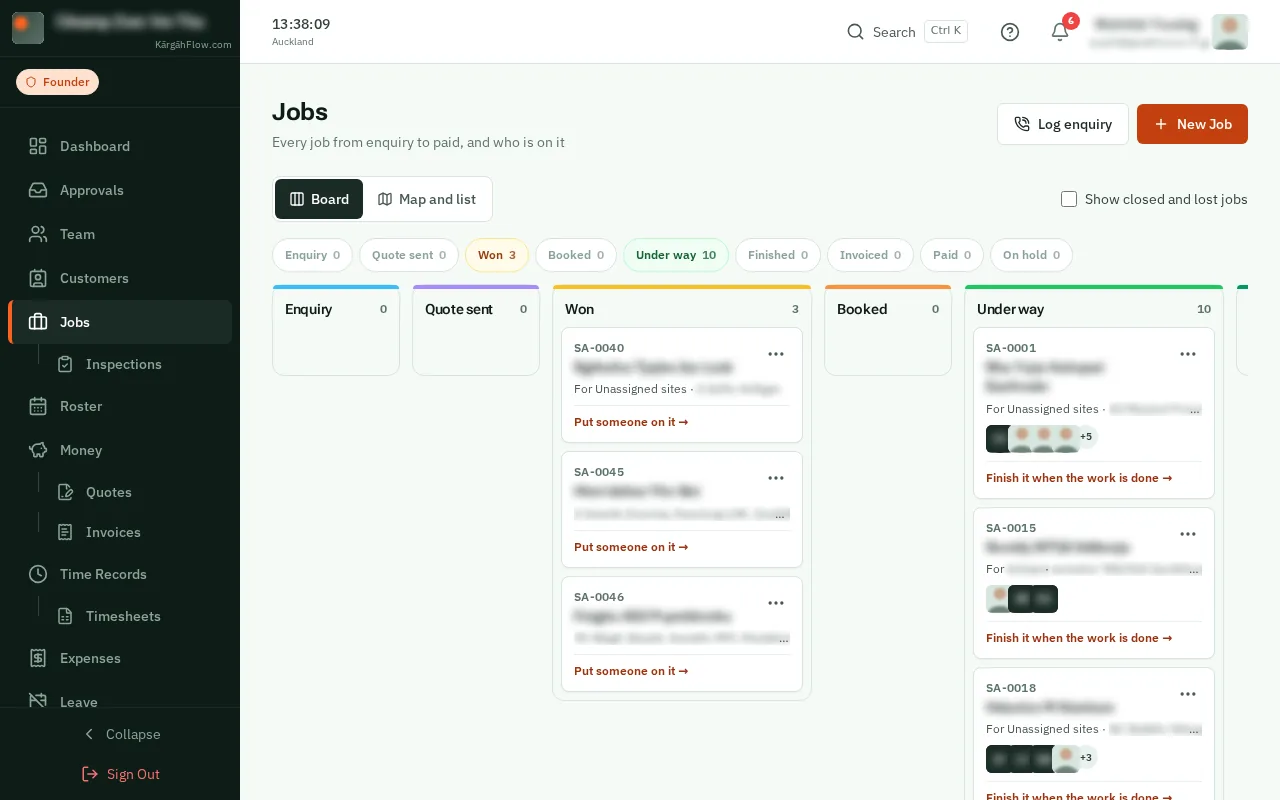
Task: Open the Expenses receipt icon
Action: pos(38,658)
